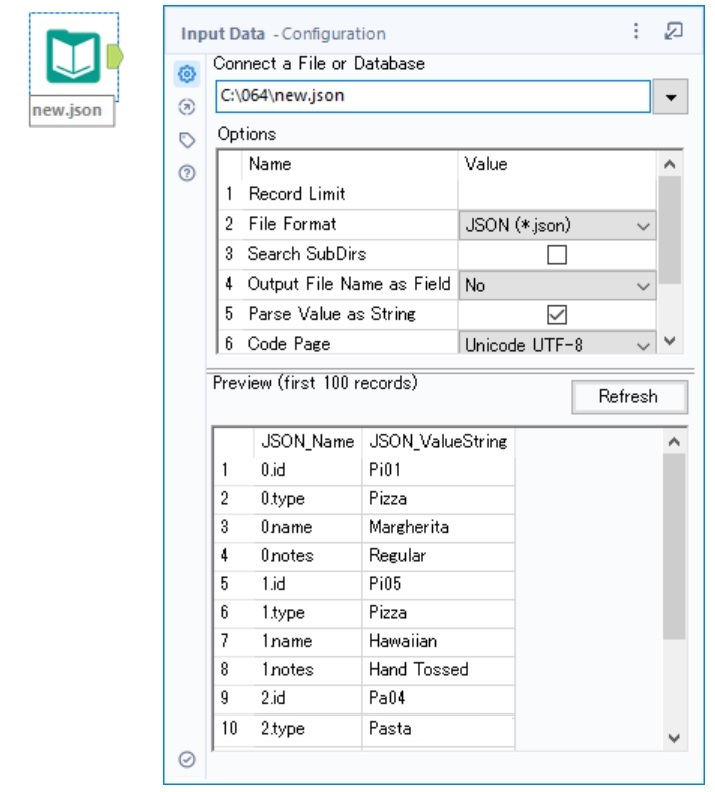The height and width of the screenshot is (792, 715).
Task: Click the green output anchor of Input Data tool
Action: [x=115, y=56]
